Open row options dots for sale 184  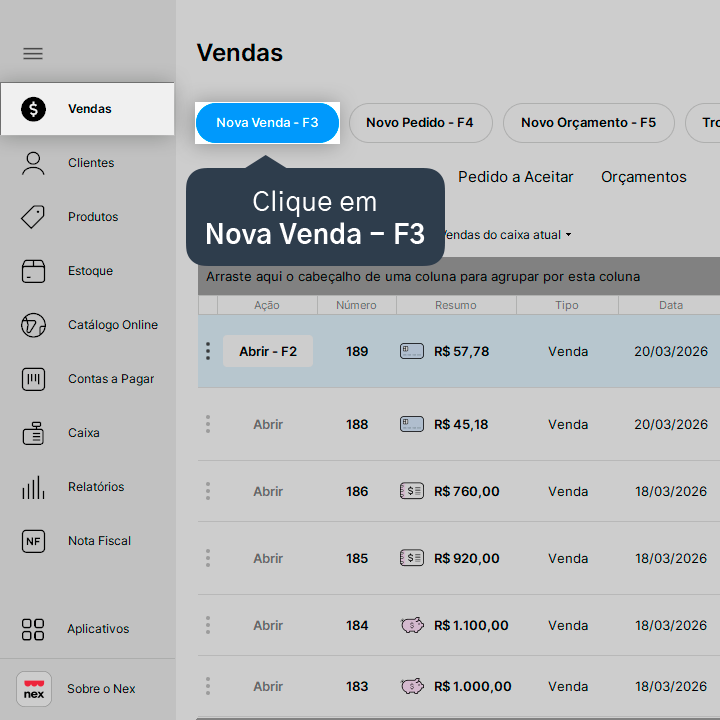[208, 625]
